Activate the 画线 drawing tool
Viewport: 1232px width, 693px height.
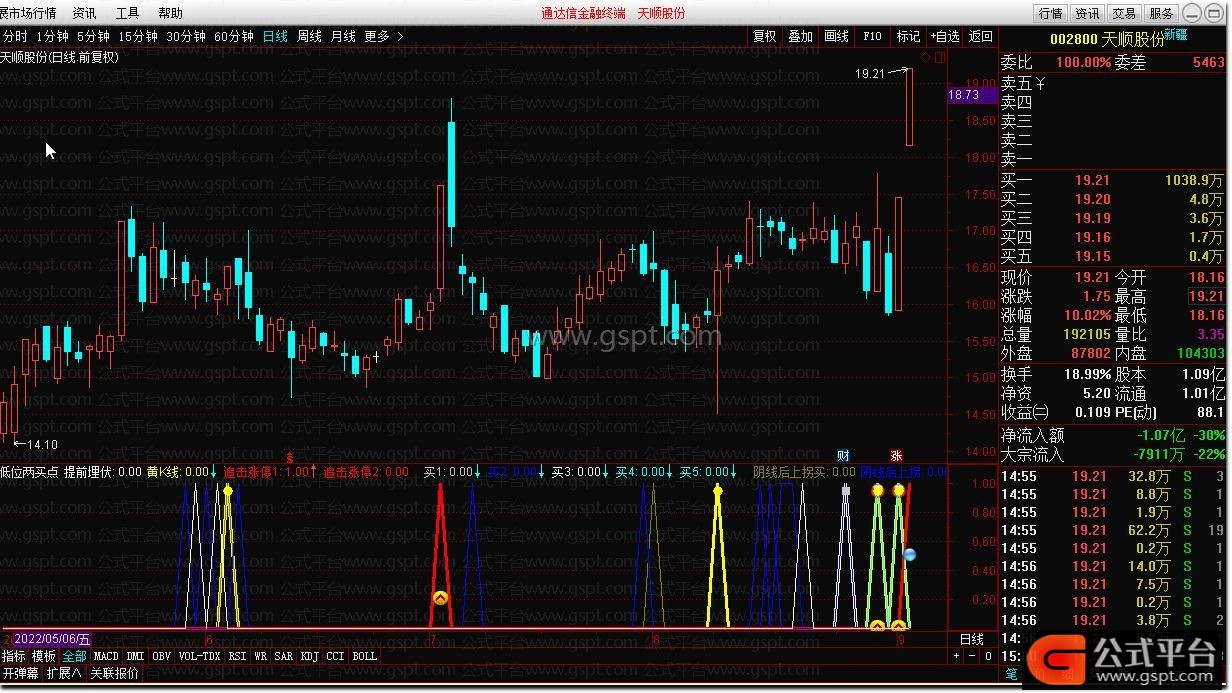coord(836,36)
